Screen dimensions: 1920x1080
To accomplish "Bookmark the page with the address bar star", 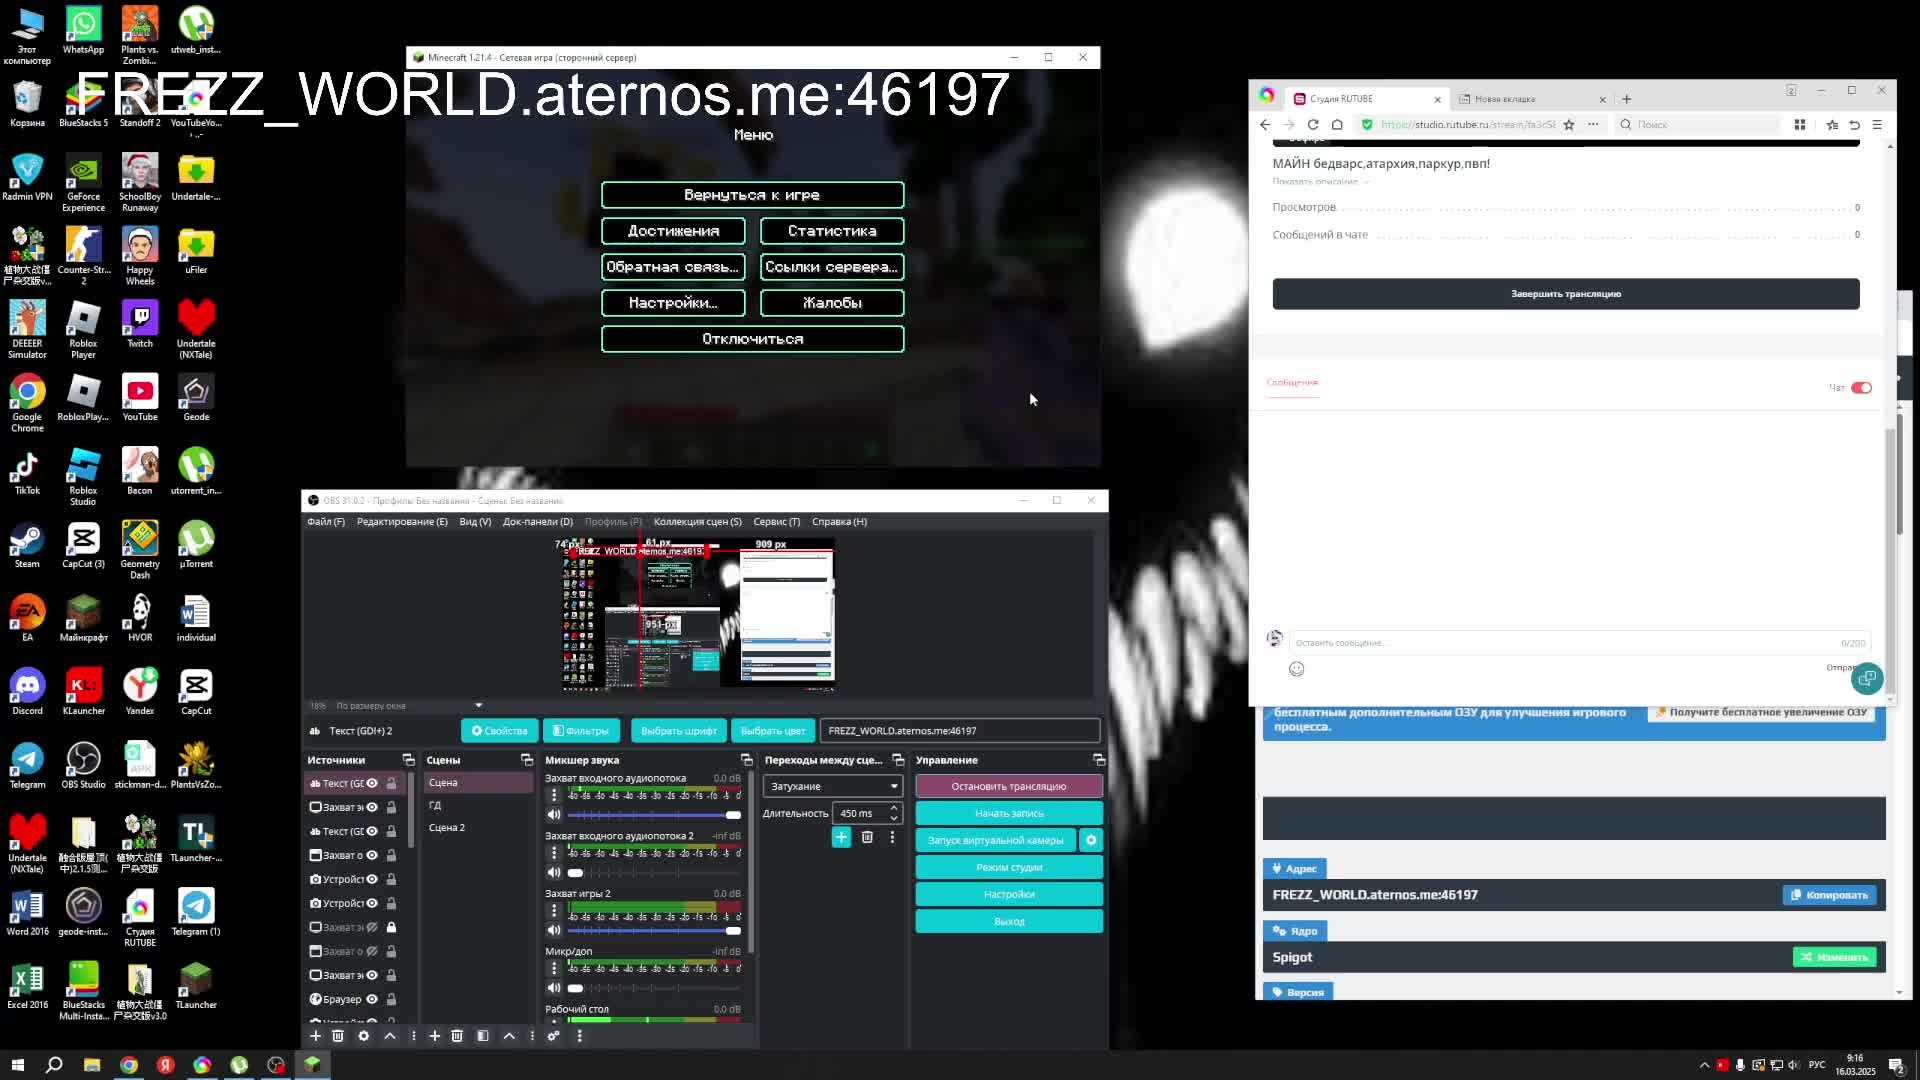I will click(1569, 125).
